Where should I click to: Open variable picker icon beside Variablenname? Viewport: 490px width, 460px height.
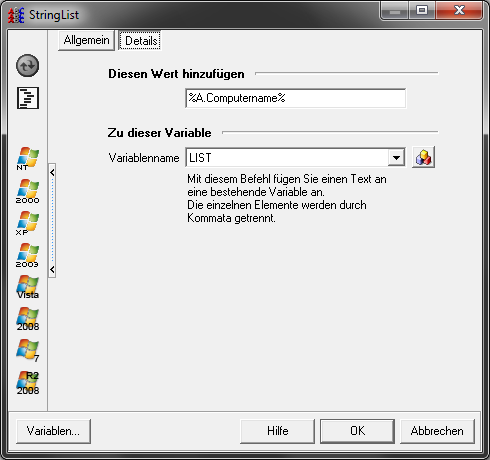point(423,157)
